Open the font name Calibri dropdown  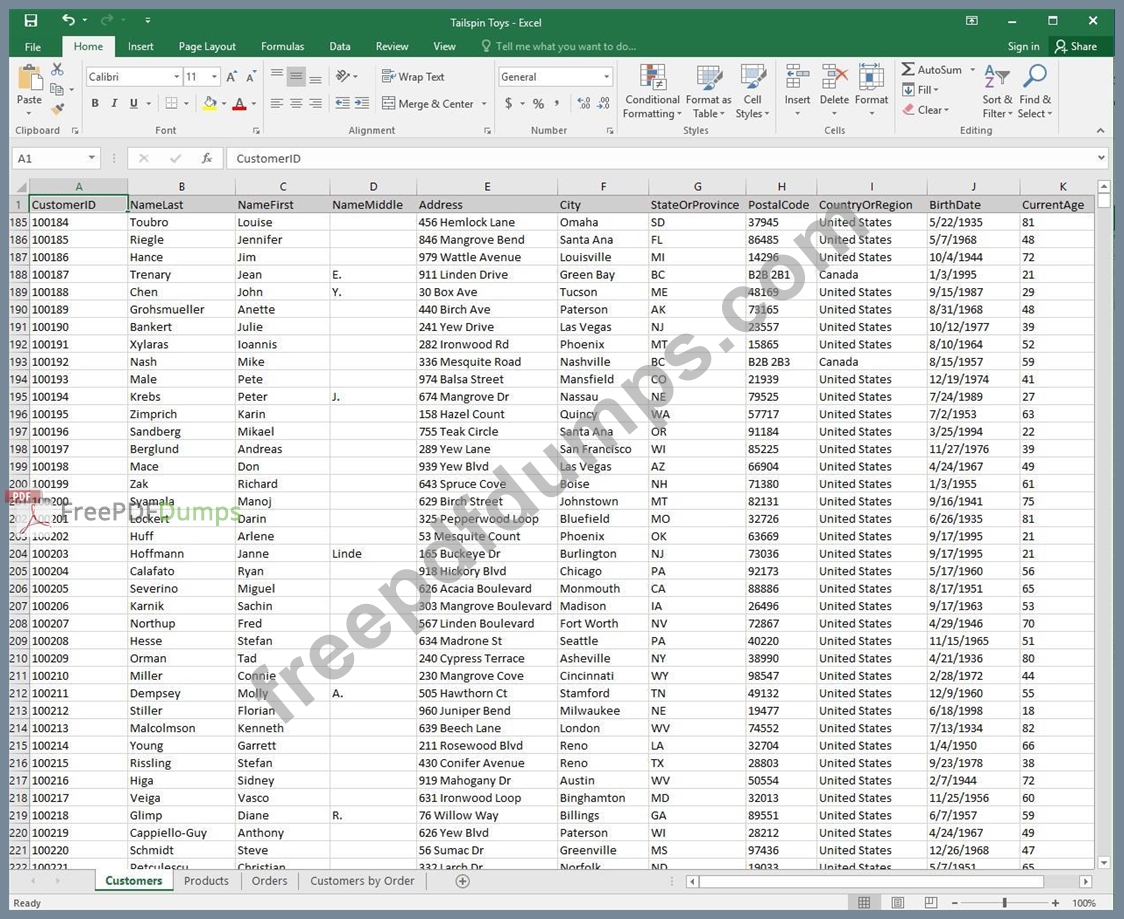coord(176,77)
